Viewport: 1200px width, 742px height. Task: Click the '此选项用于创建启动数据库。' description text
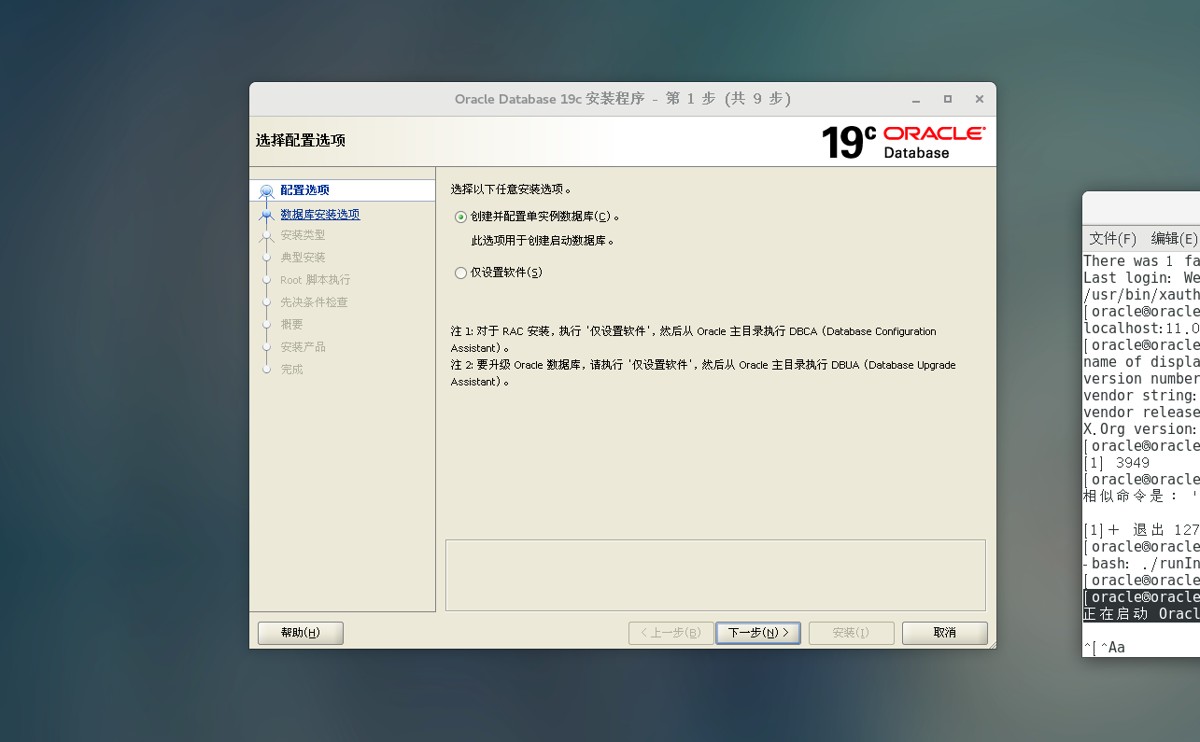(x=543, y=241)
